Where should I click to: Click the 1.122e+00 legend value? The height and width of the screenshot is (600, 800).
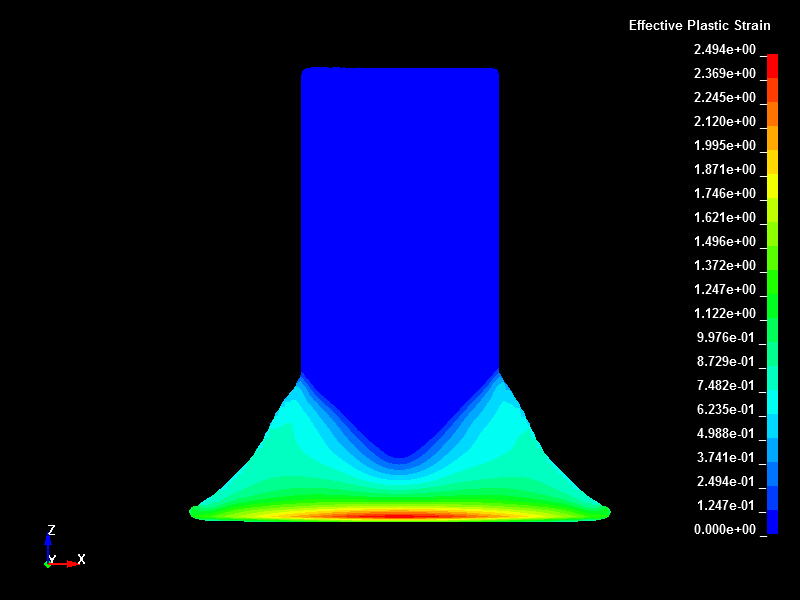[725, 313]
